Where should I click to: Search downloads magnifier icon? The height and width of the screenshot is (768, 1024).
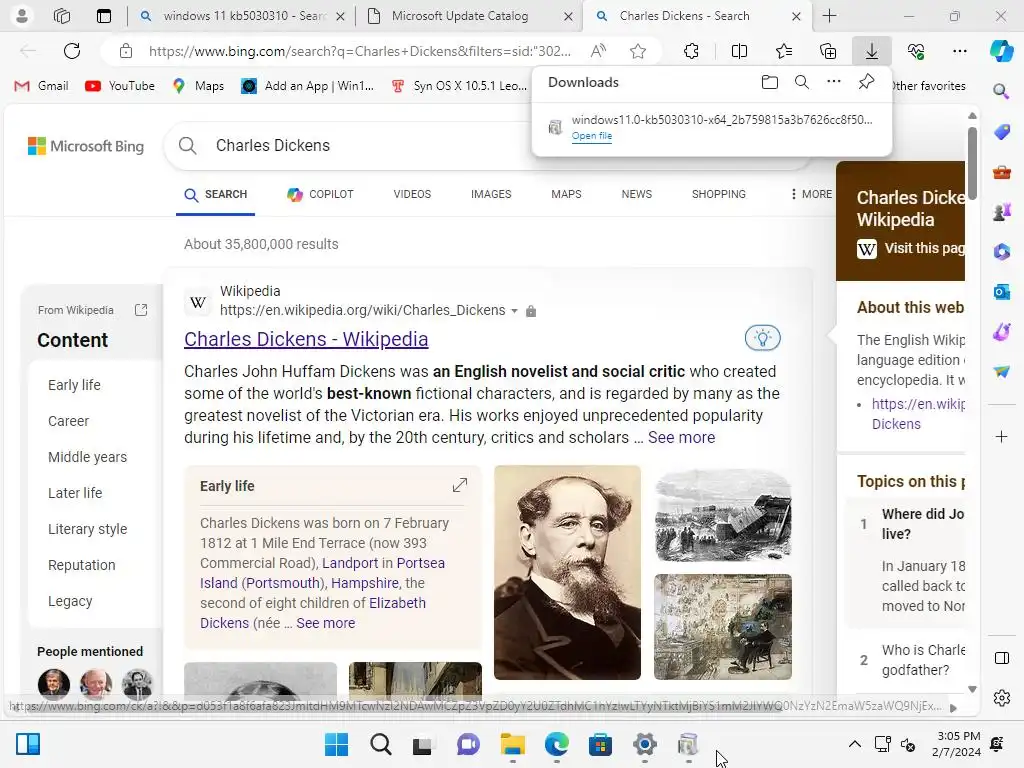pyautogui.click(x=802, y=82)
